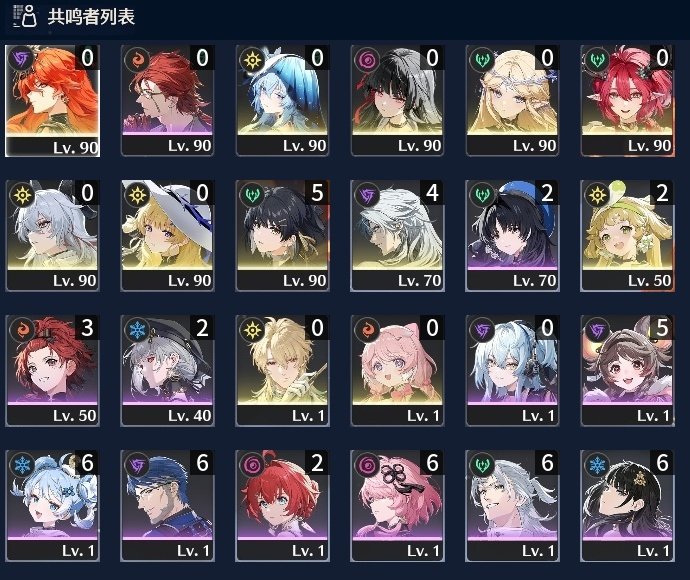Image resolution: width=690 pixels, height=580 pixels.
Task: Click the green element icon on the blue-beret character's card
Action: (482, 195)
